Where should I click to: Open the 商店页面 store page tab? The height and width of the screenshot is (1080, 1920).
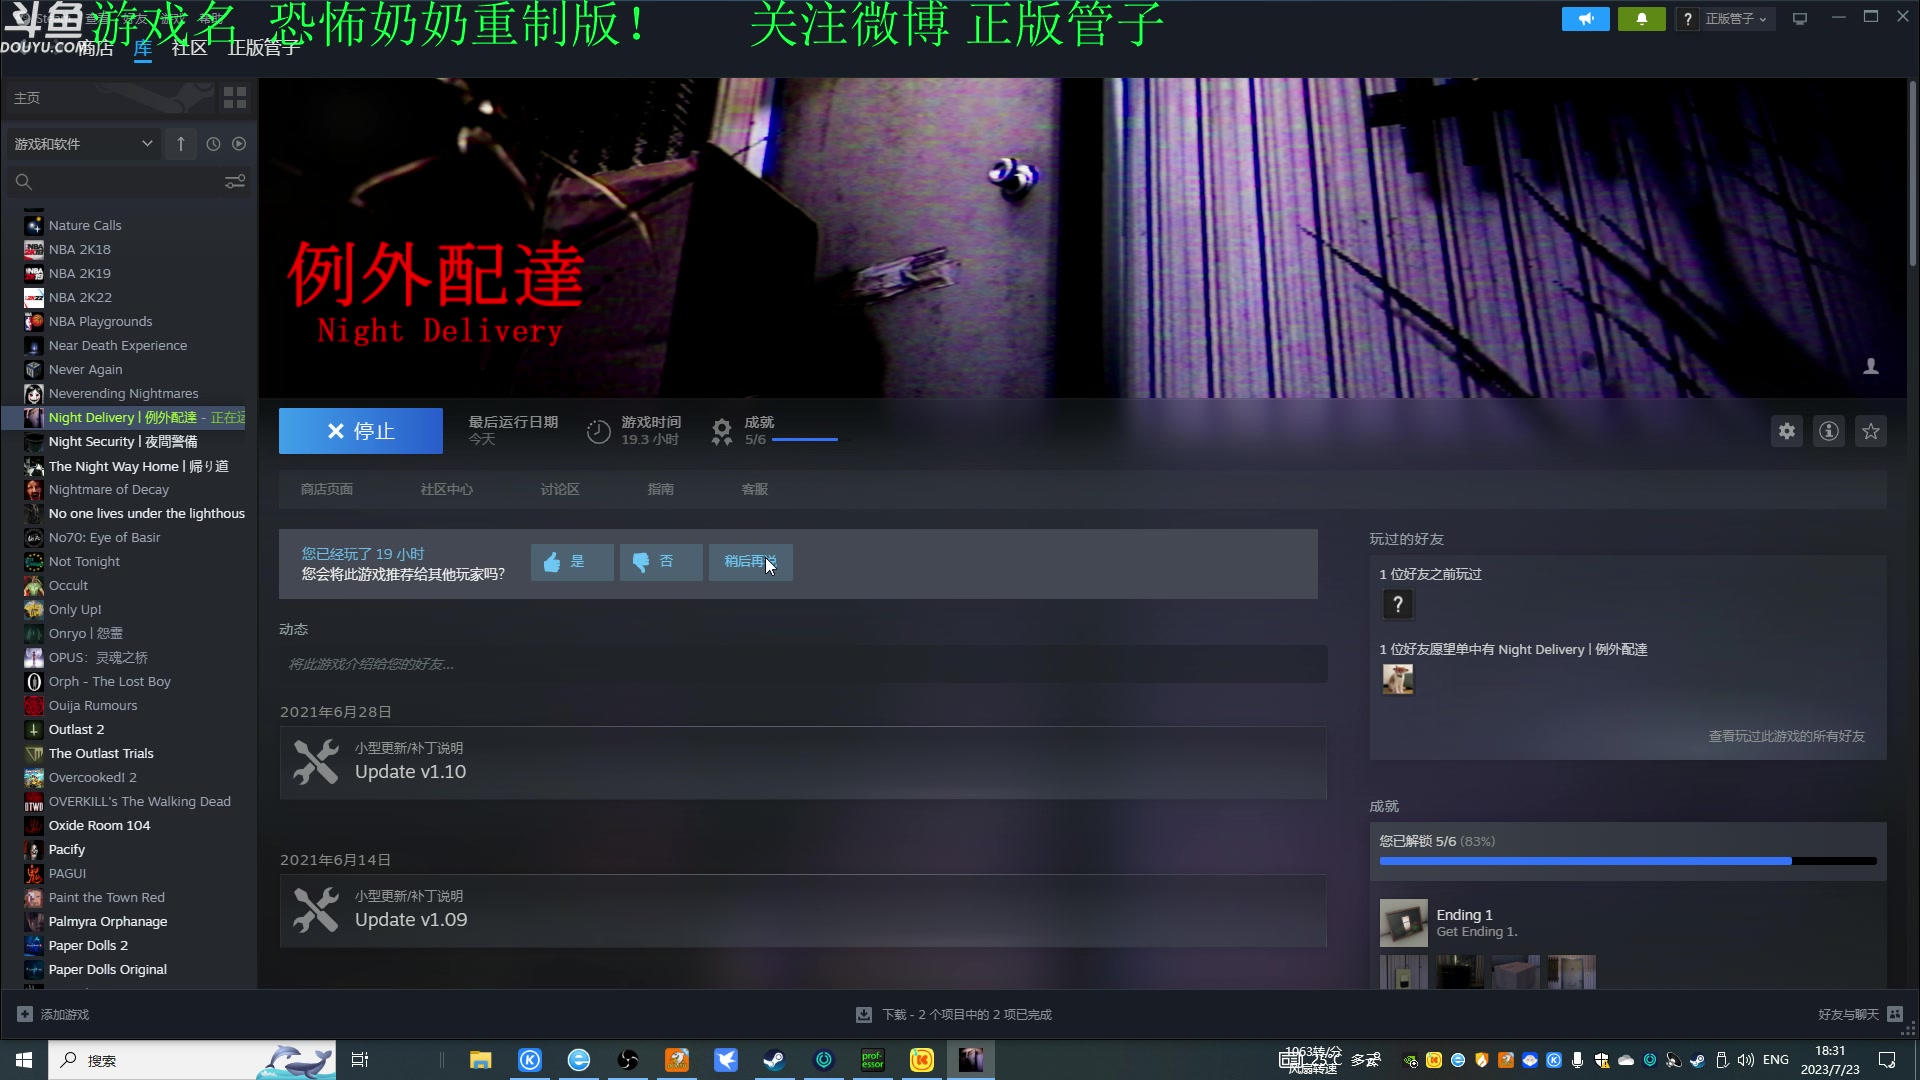click(327, 489)
